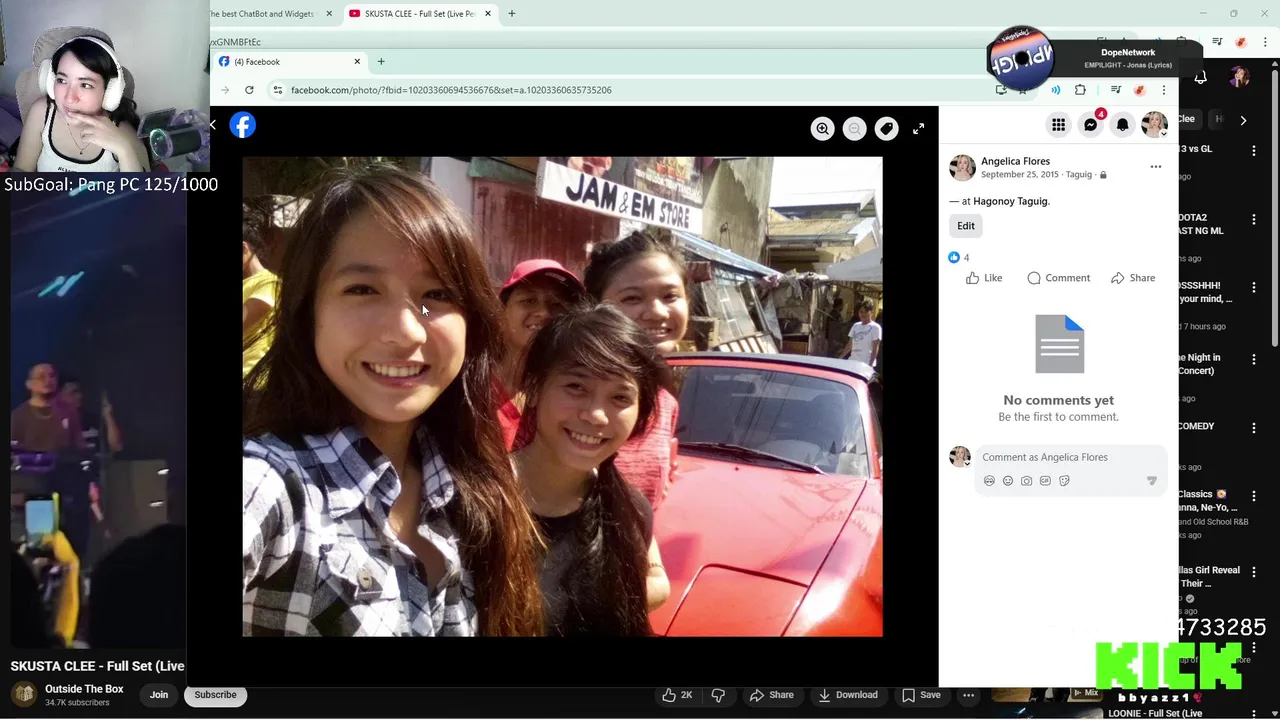Attach a photo to comment
This screenshot has height=720, width=1280.
[1026, 481]
